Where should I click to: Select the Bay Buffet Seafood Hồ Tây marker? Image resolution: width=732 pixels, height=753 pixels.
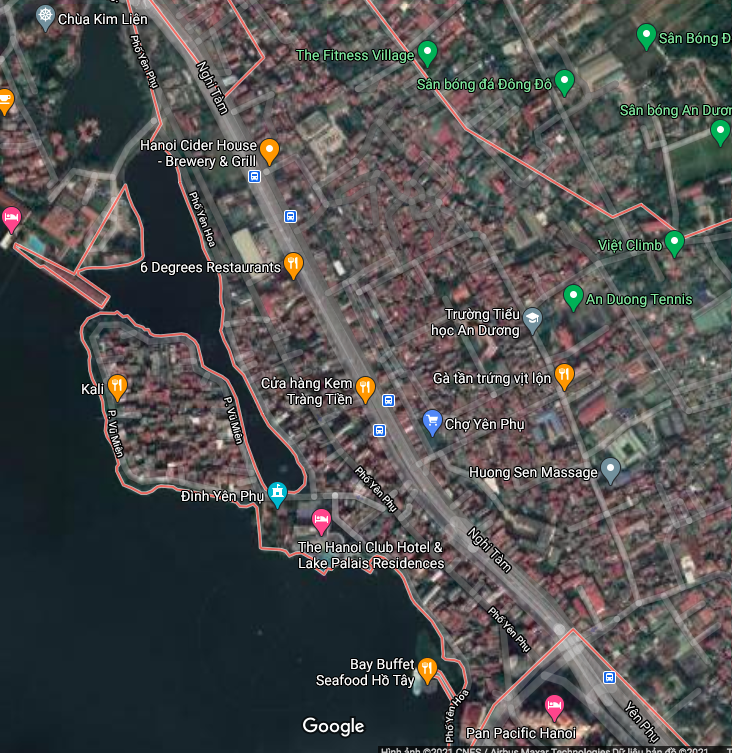click(x=427, y=671)
